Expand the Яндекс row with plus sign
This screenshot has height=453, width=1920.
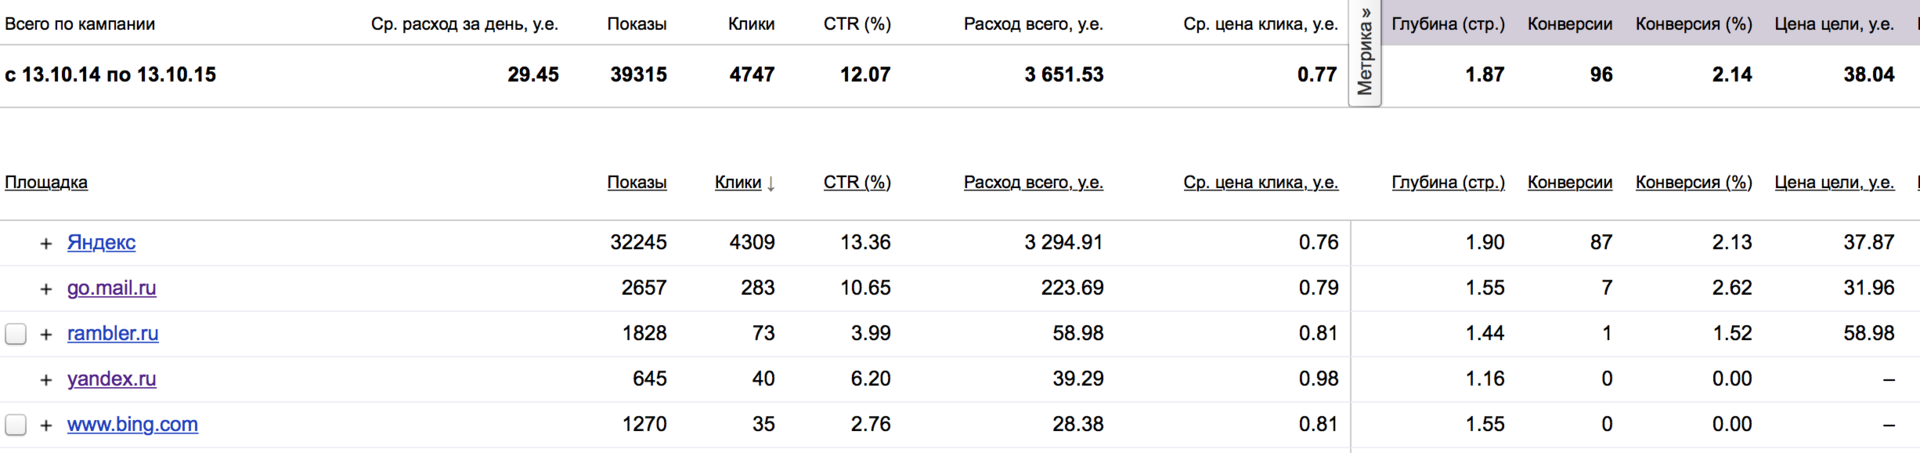pyautogui.click(x=46, y=243)
